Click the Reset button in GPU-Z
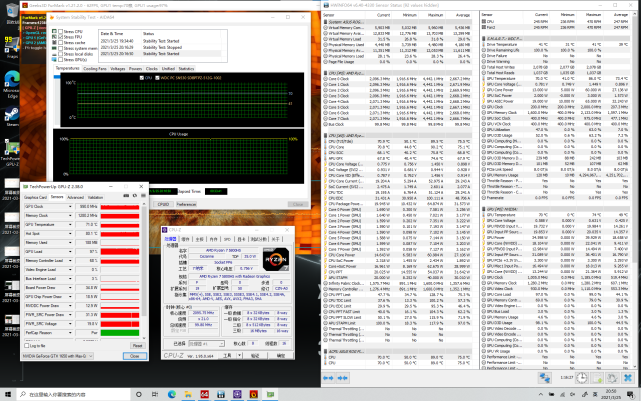This screenshot has width=641, height=401. pos(135,345)
